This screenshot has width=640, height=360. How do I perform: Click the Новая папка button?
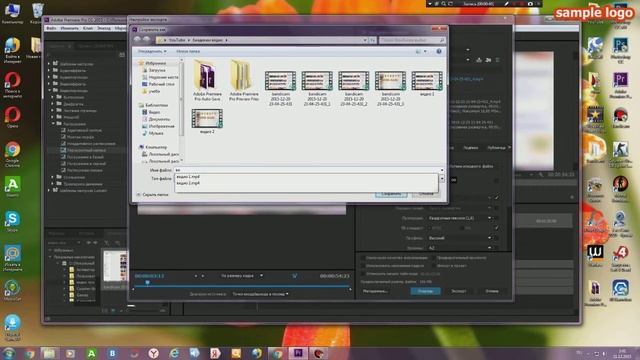[x=188, y=51]
